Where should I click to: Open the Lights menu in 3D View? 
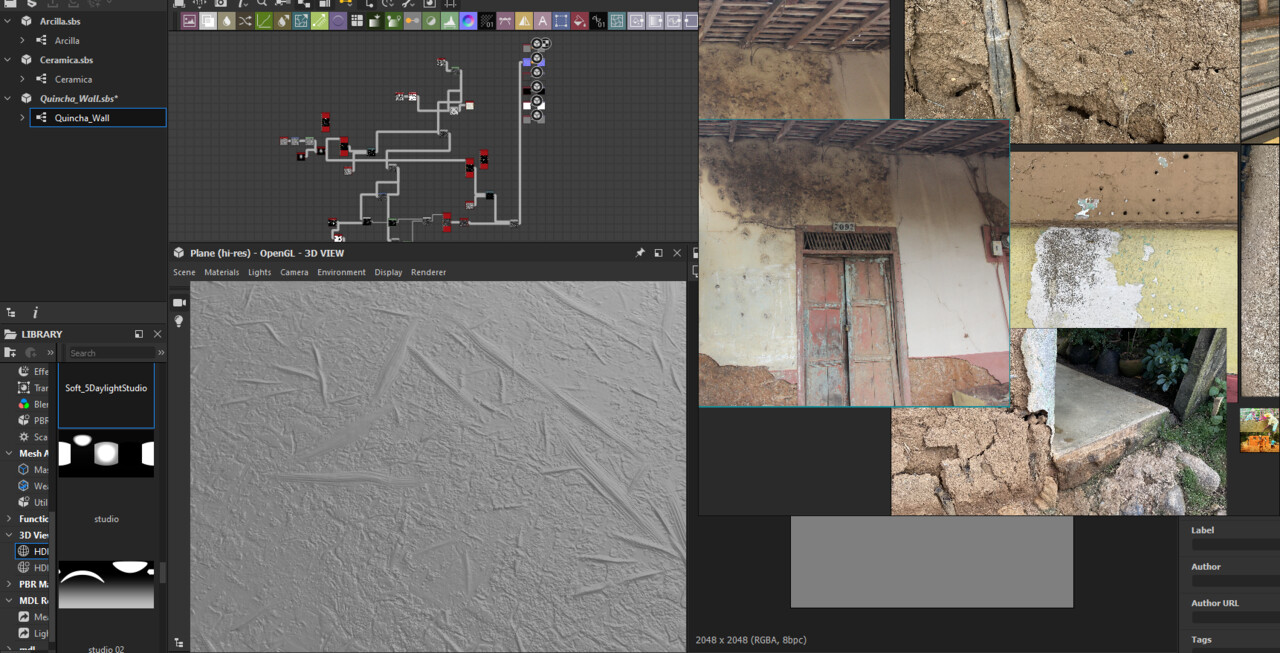tap(259, 272)
